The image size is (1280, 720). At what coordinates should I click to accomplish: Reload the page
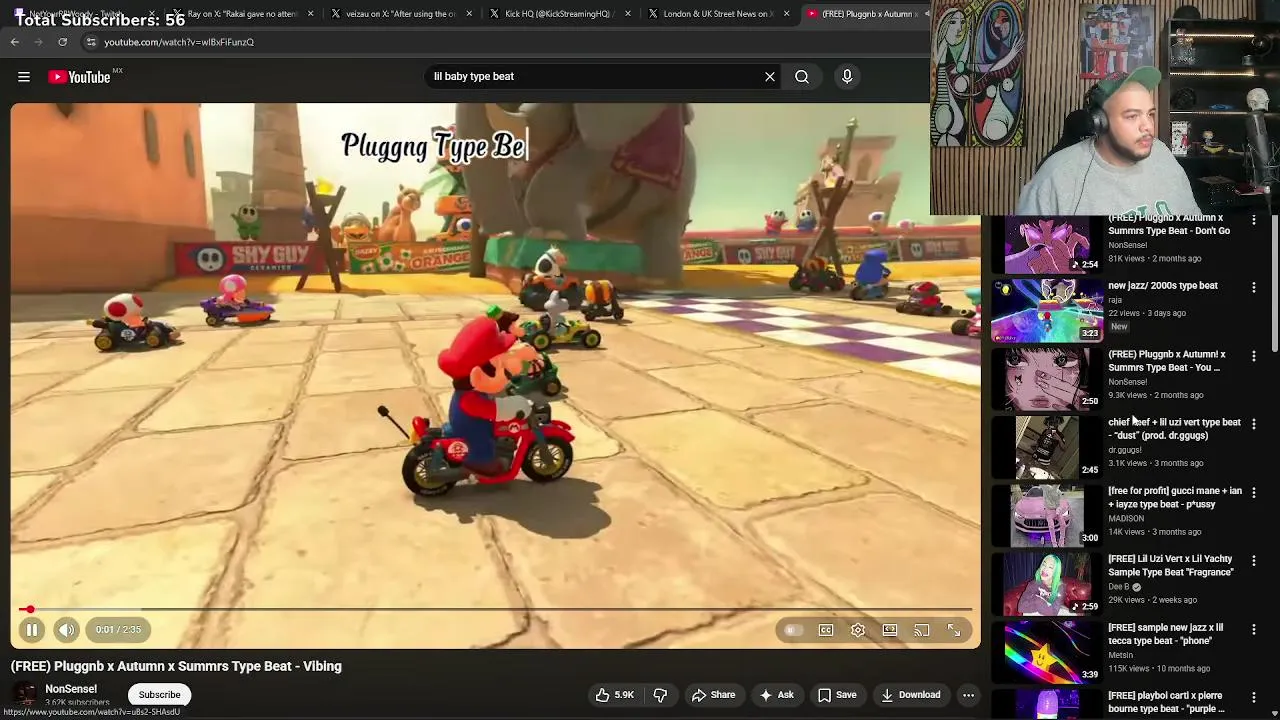[63, 42]
